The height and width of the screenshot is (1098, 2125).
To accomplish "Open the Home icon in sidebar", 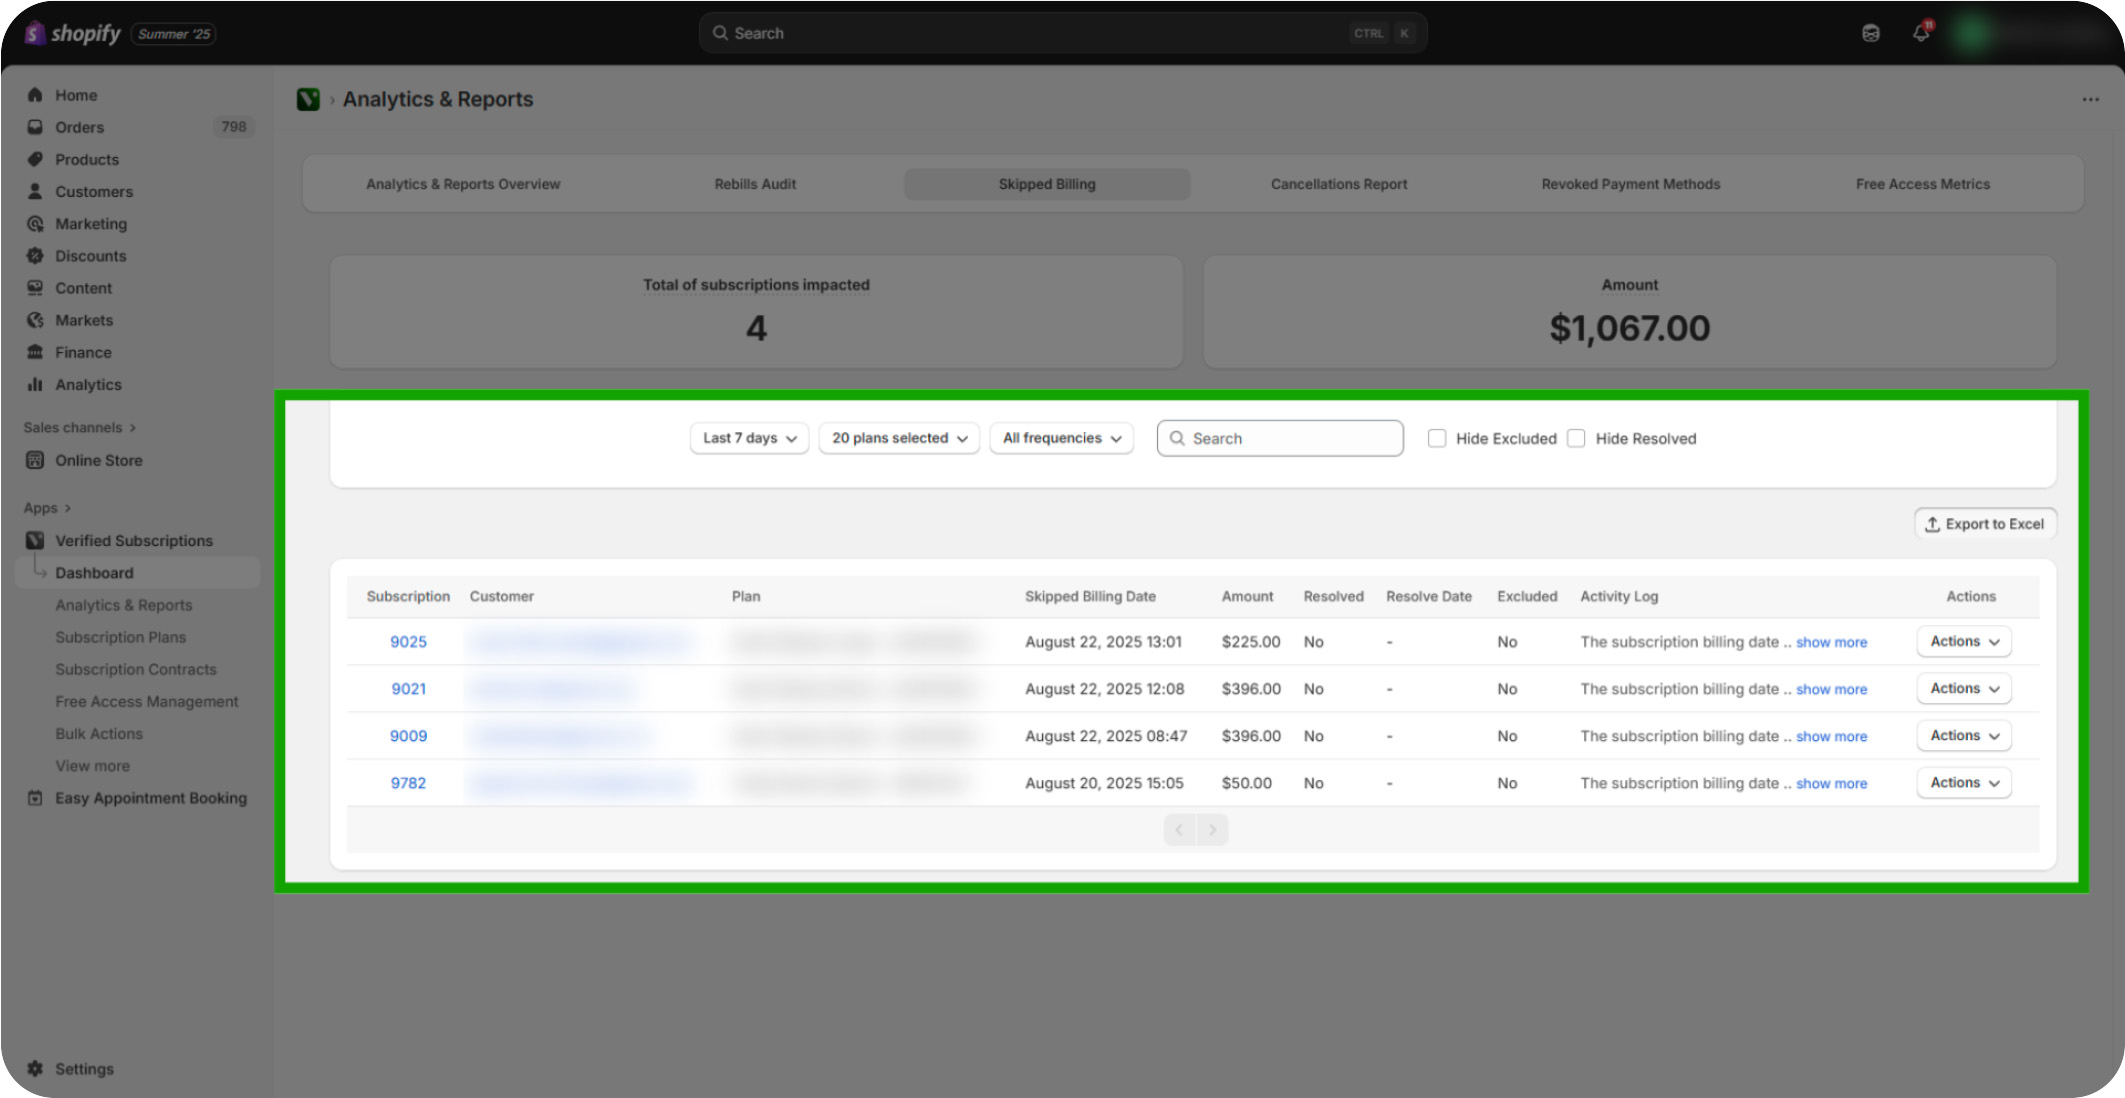I will (x=35, y=95).
